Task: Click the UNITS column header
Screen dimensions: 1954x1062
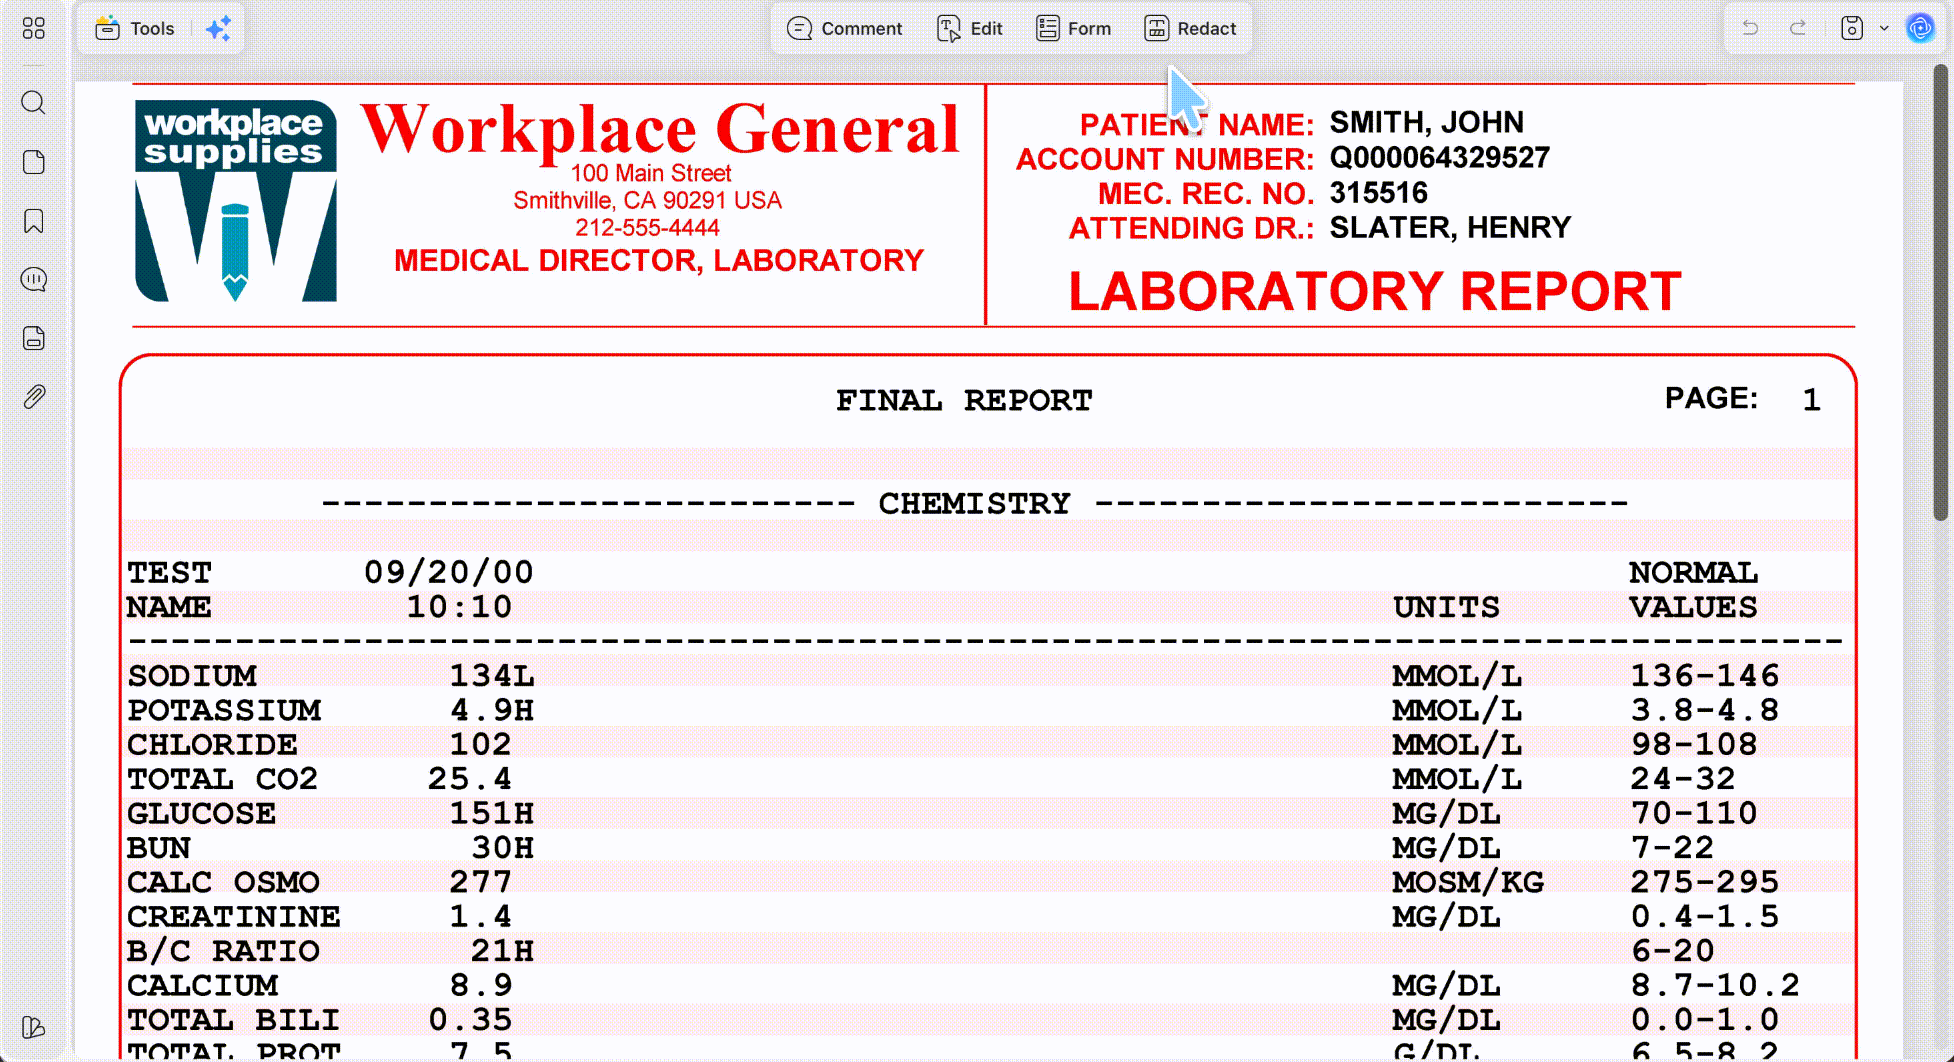Action: pyautogui.click(x=1446, y=607)
